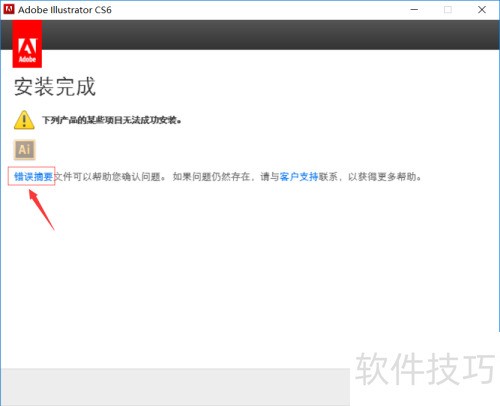Click the disabled maximize window button

pyautogui.click(x=448, y=10)
